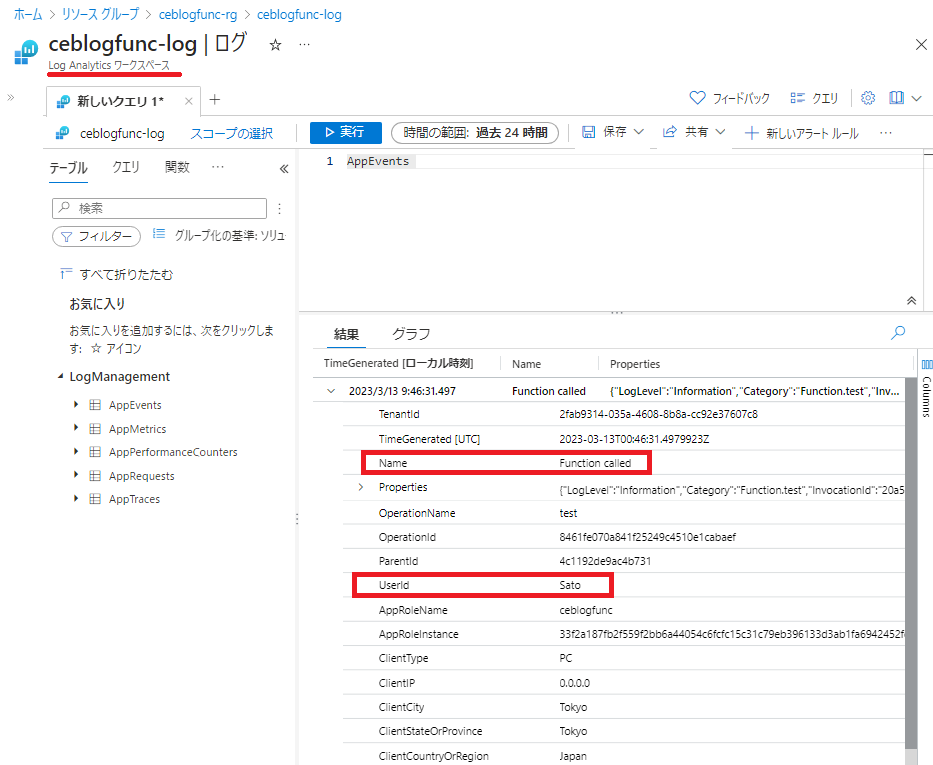Change 時間の範囲: 過去 24 時間 picker
933x765 pixels.
point(475,133)
